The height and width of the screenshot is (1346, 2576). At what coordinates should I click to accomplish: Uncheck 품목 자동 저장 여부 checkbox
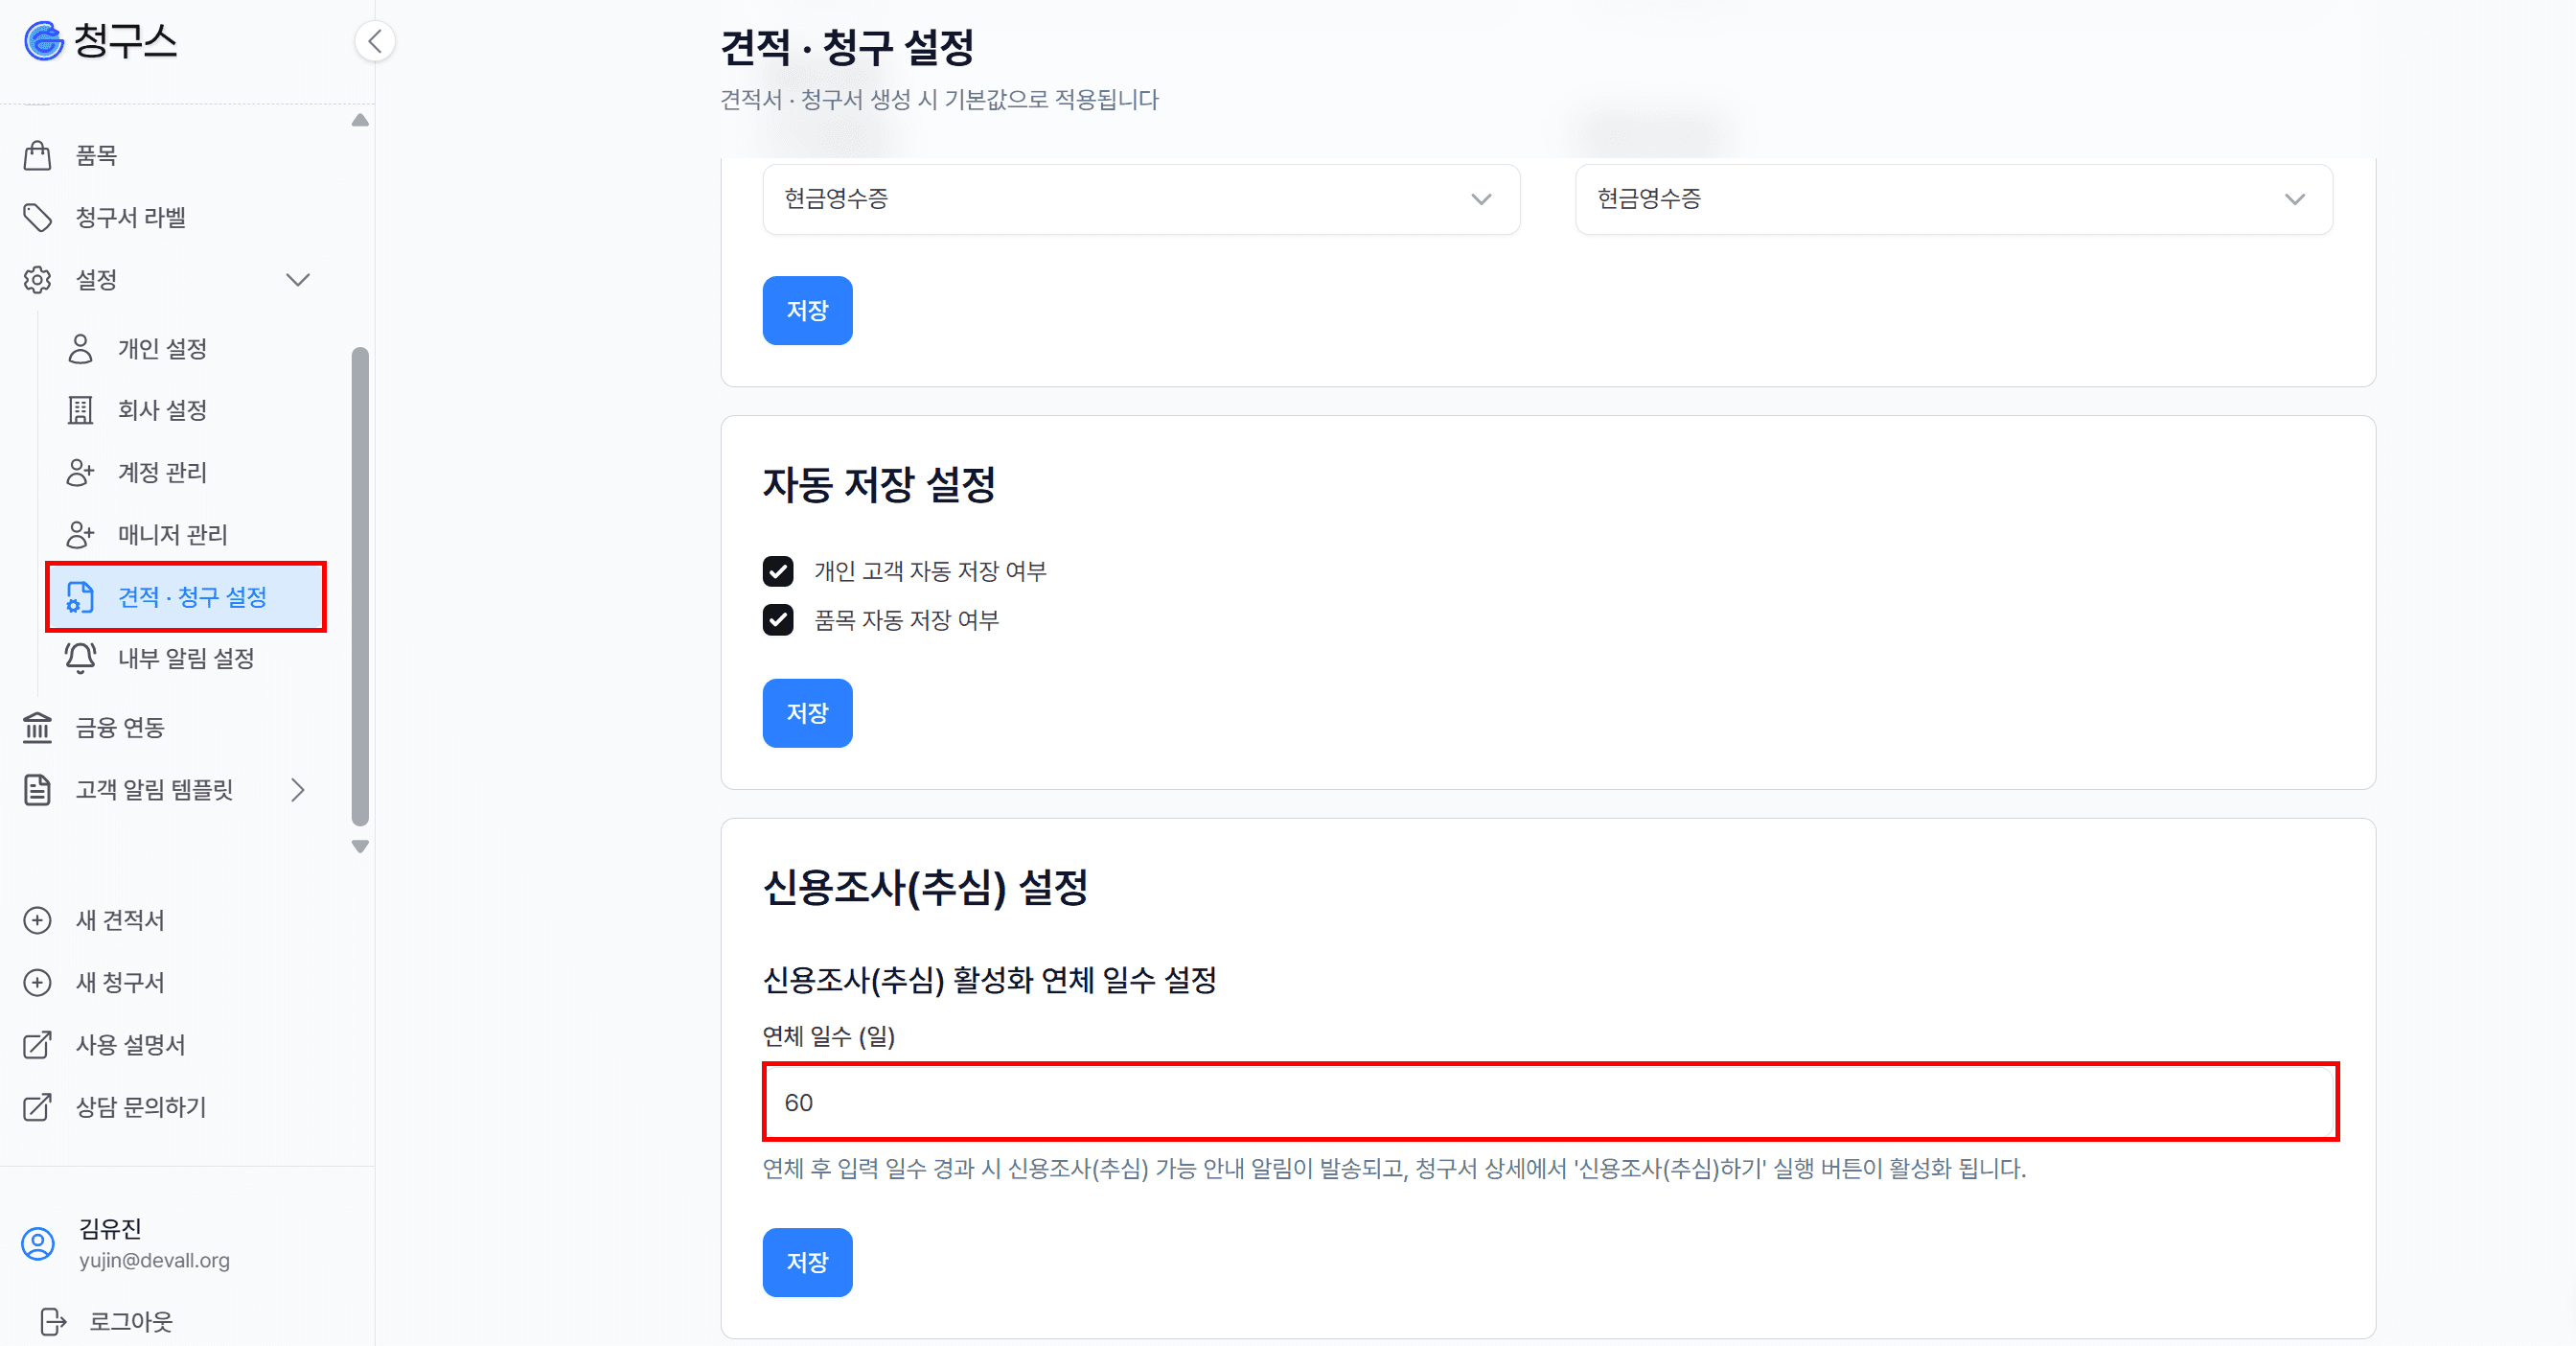778,620
